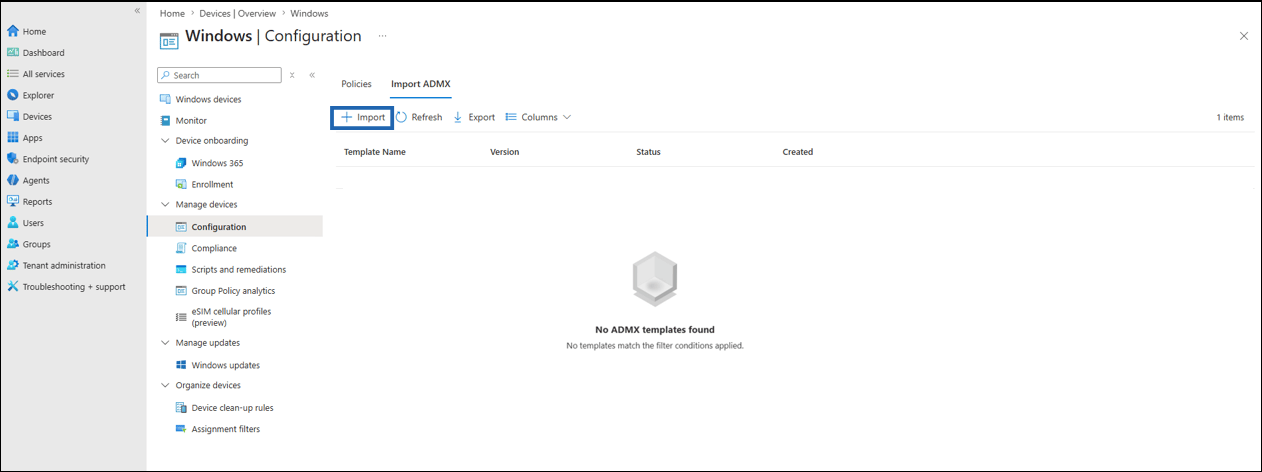
Task: Click the Import button
Action: (362, 117)
